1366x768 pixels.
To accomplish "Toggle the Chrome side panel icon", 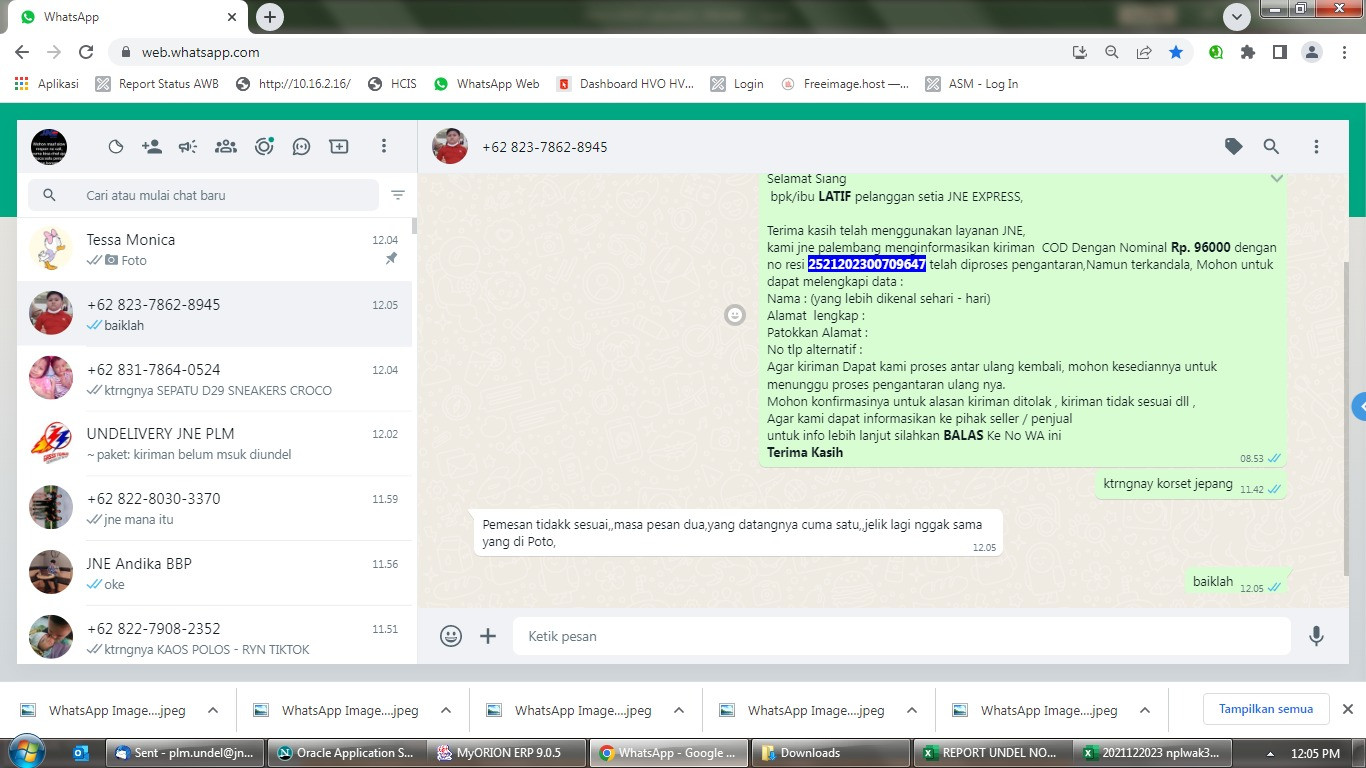I will click(x=1279, y=52).
